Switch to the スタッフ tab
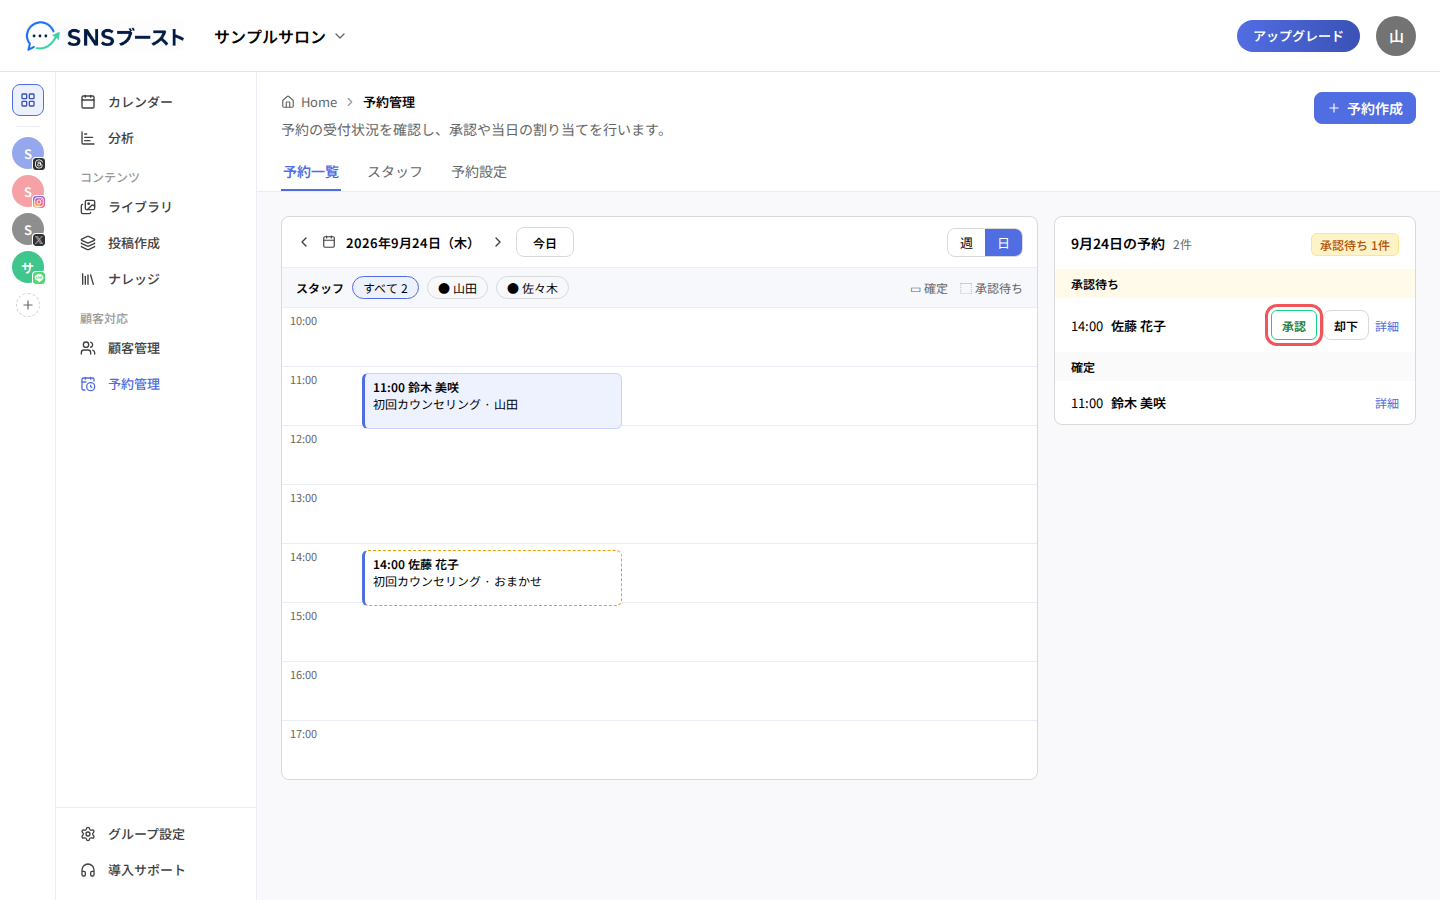Viewport: 1440px width, 900px height. (x=395, y=172)
